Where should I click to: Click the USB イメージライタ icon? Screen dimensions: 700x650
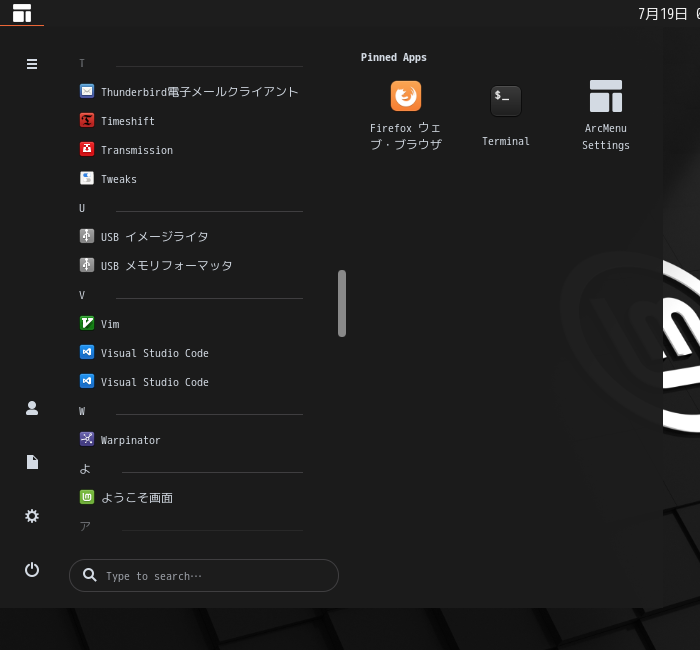click(x=87, y=236)
